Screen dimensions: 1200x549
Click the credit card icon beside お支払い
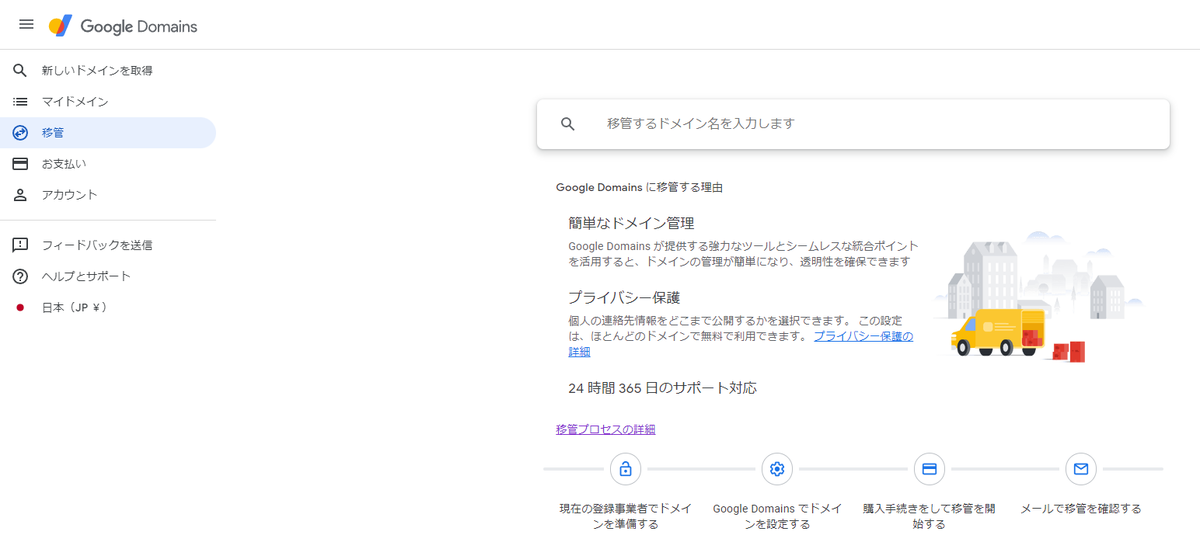tap(20, 164)
